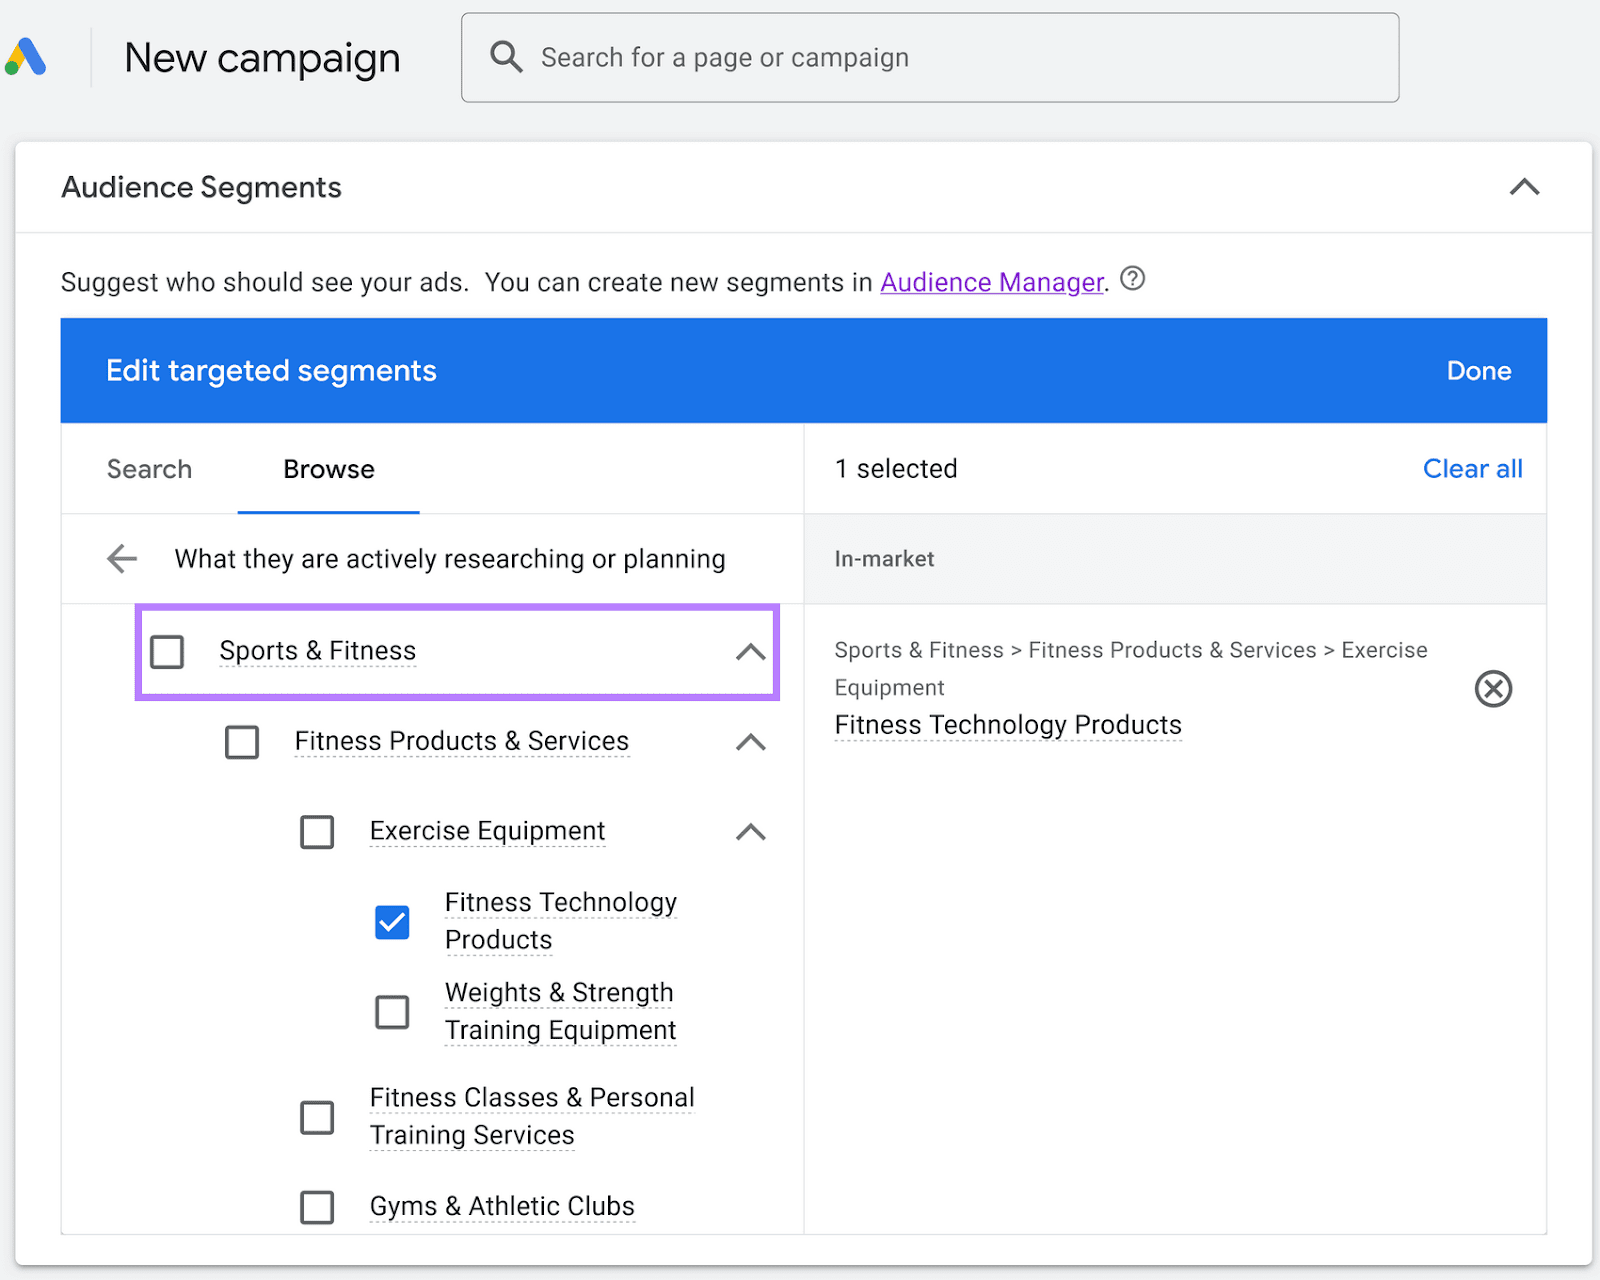Collapse Fitness Products & Services subcategory
The width and height of the screenshot is (1600, 1280).
tap(750, 742)
